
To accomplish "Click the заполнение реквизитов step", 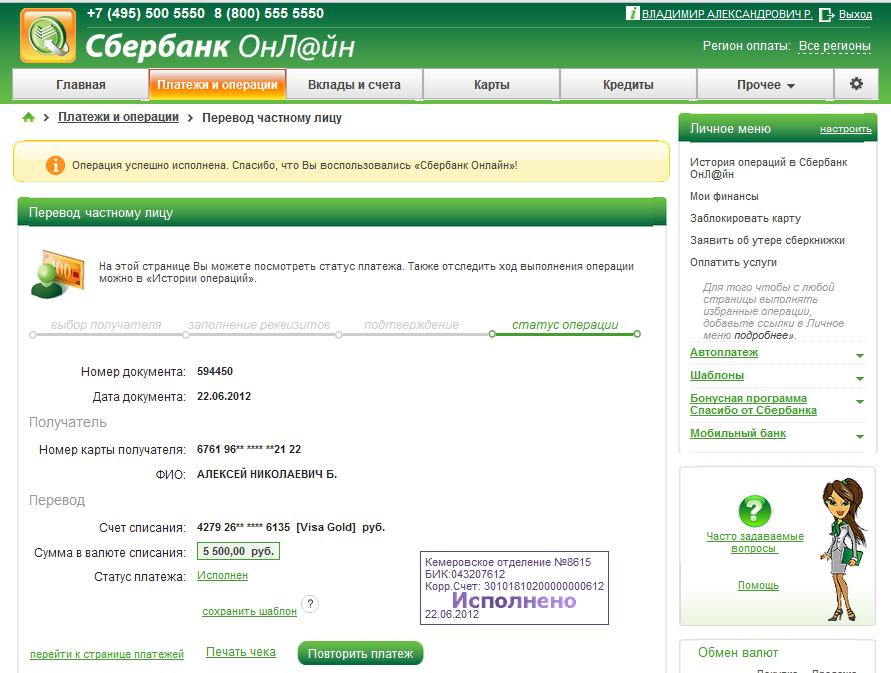I will coord(259,325).
